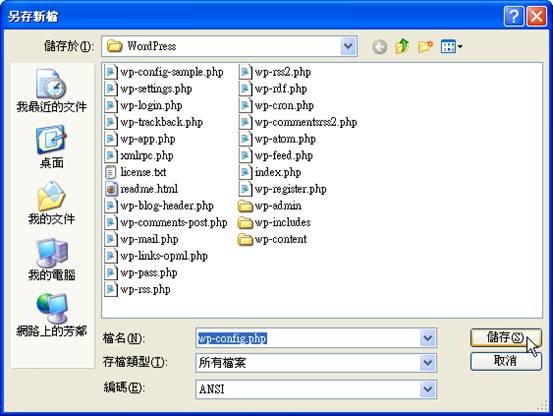Viewport: 553px width, 416px height.
Task: Create a new folder icon
Action: 425,46
